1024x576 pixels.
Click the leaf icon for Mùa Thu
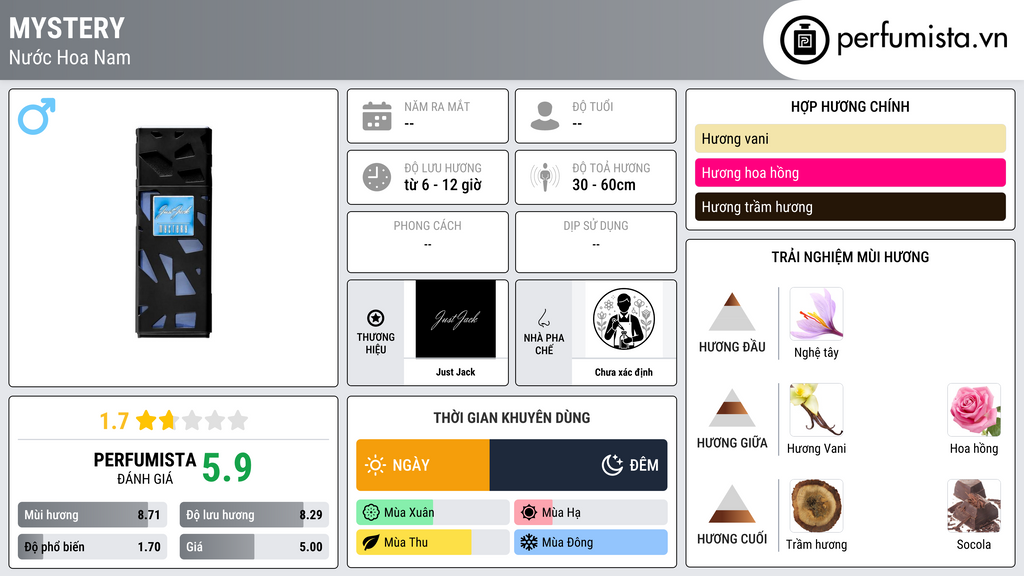point(371,542)
